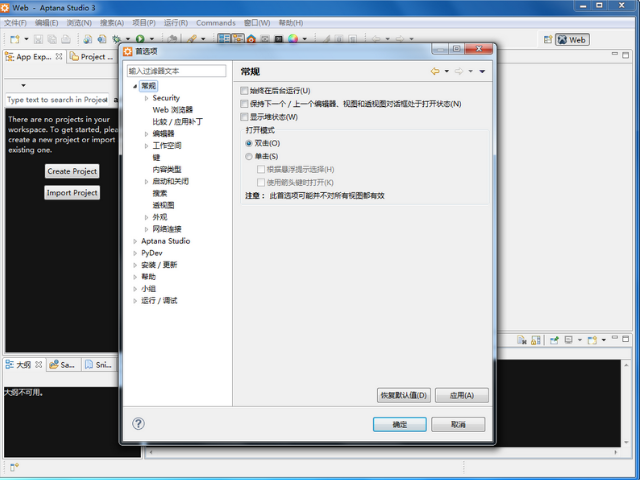Open the 窗口(W) menu
Viewport: 641px width, 480px height.
[x=257, y=22]
